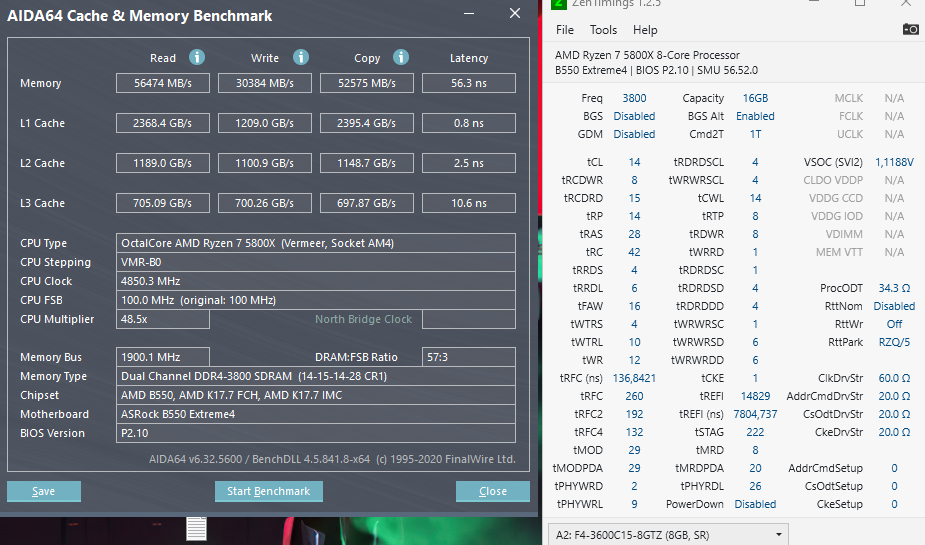Image resolution: width=925 pixels, height=545 pixels.
Task: Click the L2 Cache Read 1189.0 GB/s value
Action: click(x=163, y=163)
